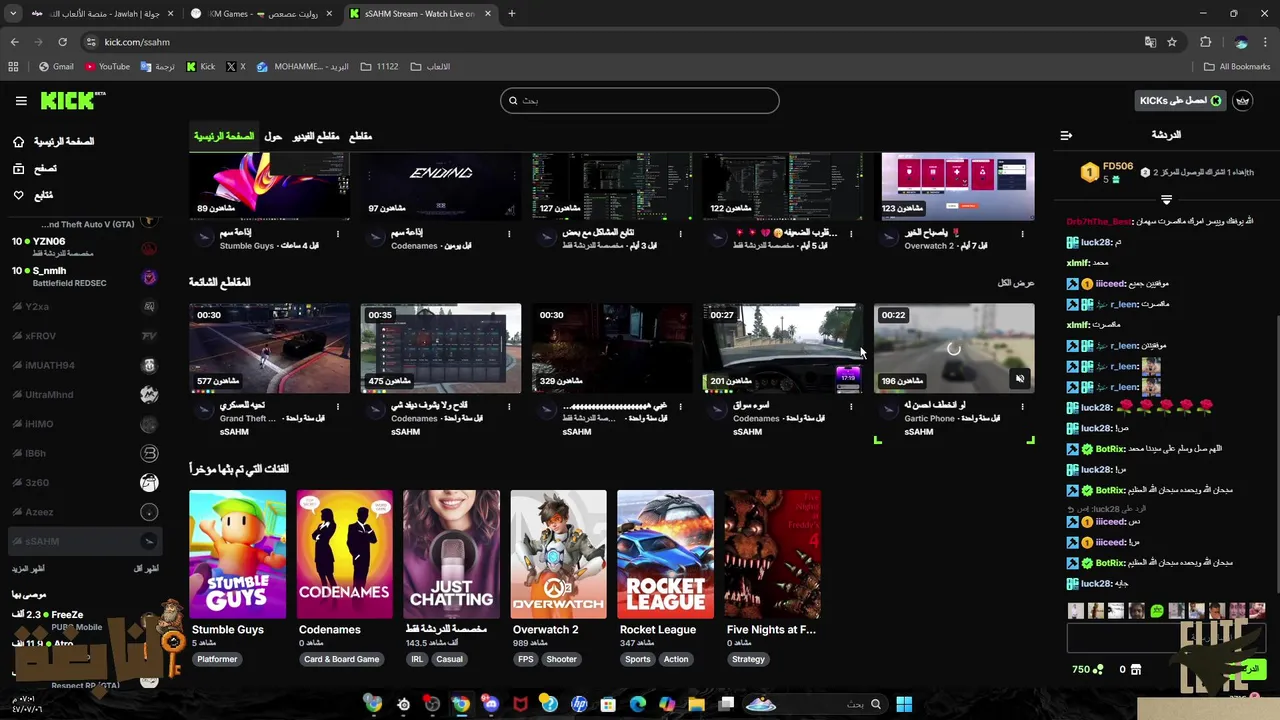Open the Kick hamburger sidebar menu

21,101
